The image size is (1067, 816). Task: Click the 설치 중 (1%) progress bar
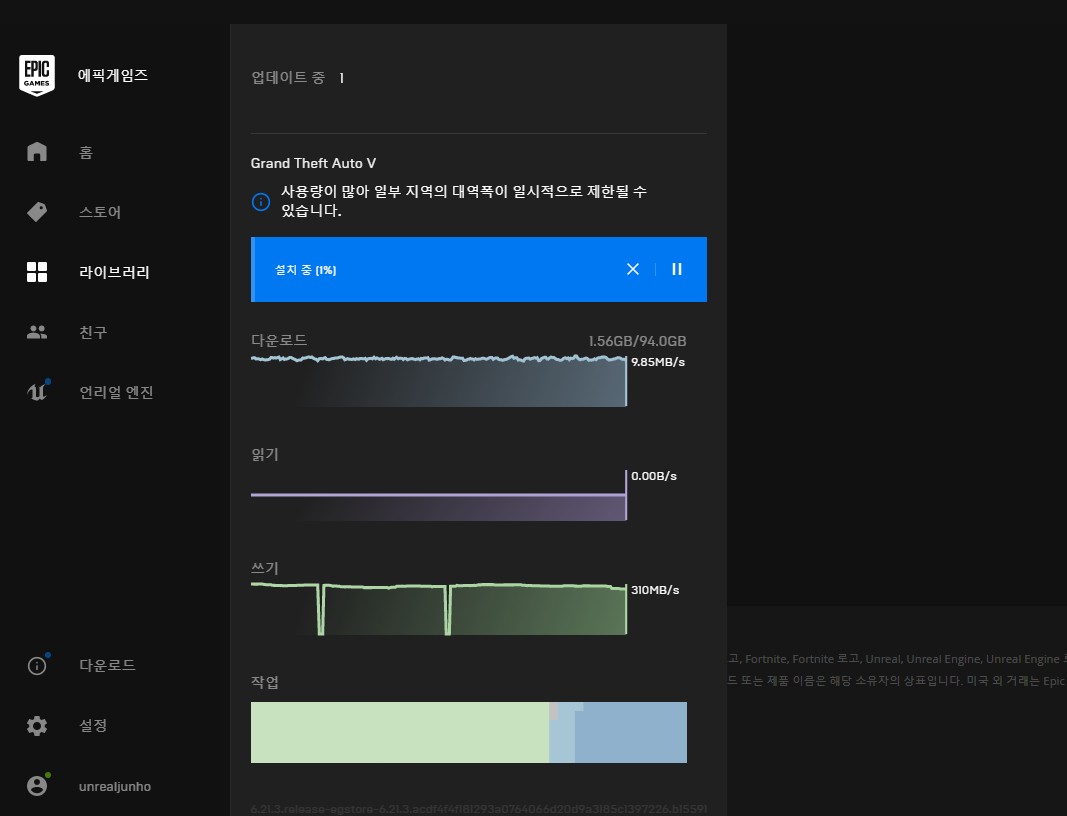[479, 270]
